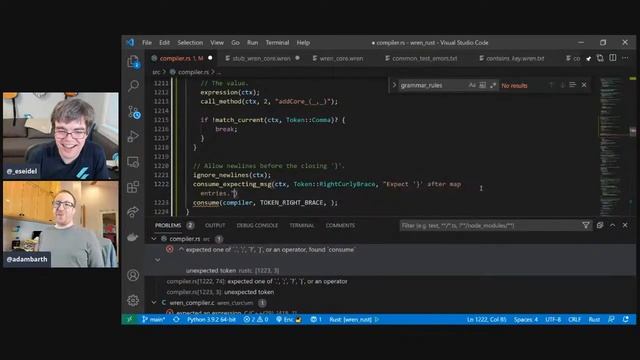Toggle Match Whole Word in the find widget
The height and width of the screenshot is (360, 640).
(482, 85)
